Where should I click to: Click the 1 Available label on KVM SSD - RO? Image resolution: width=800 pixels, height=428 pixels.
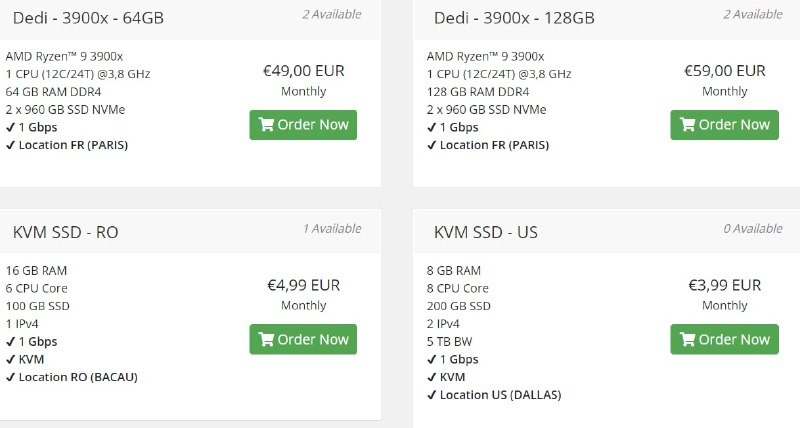click(x=332, y=229)
